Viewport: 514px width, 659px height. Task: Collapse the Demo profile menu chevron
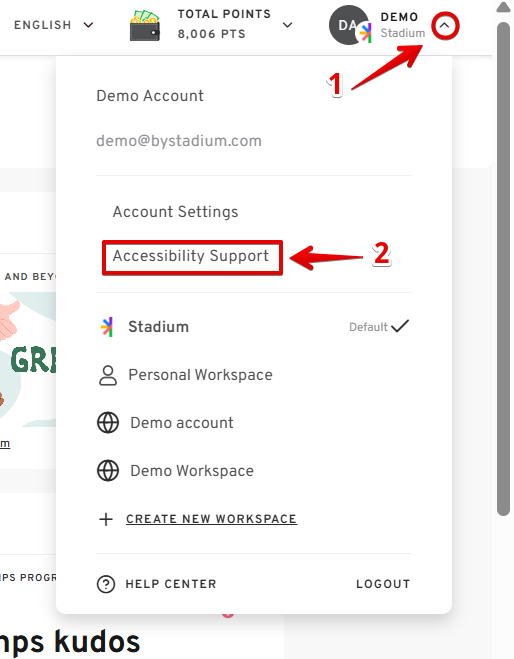pos(445,26)
